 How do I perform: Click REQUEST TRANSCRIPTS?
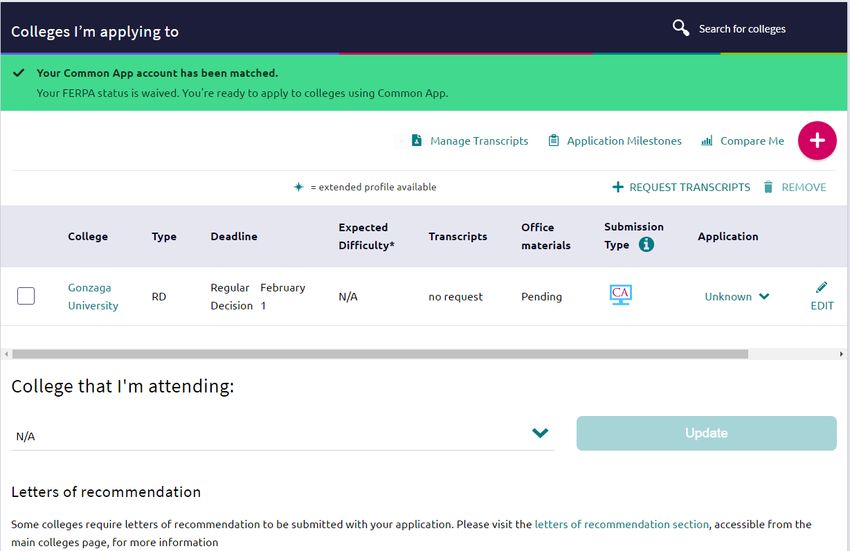(x=690, y=187)
